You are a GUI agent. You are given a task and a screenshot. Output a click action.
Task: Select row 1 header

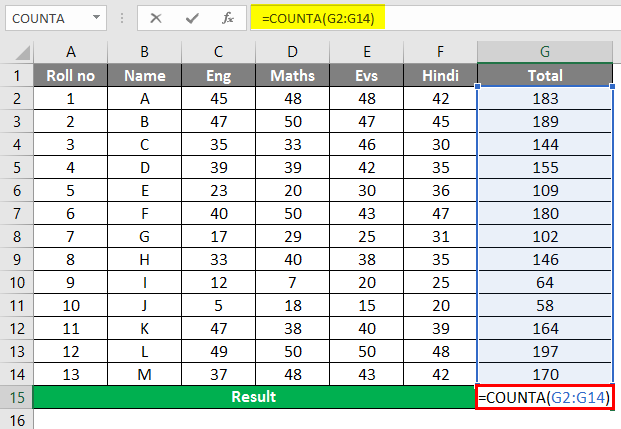(x=17, y=75)
